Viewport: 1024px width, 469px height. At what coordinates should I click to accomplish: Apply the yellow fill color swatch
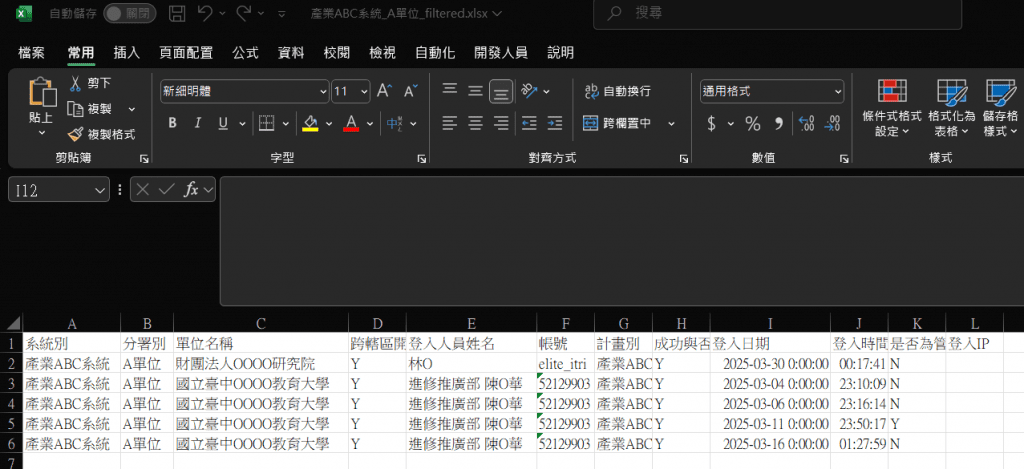[310, 123]
